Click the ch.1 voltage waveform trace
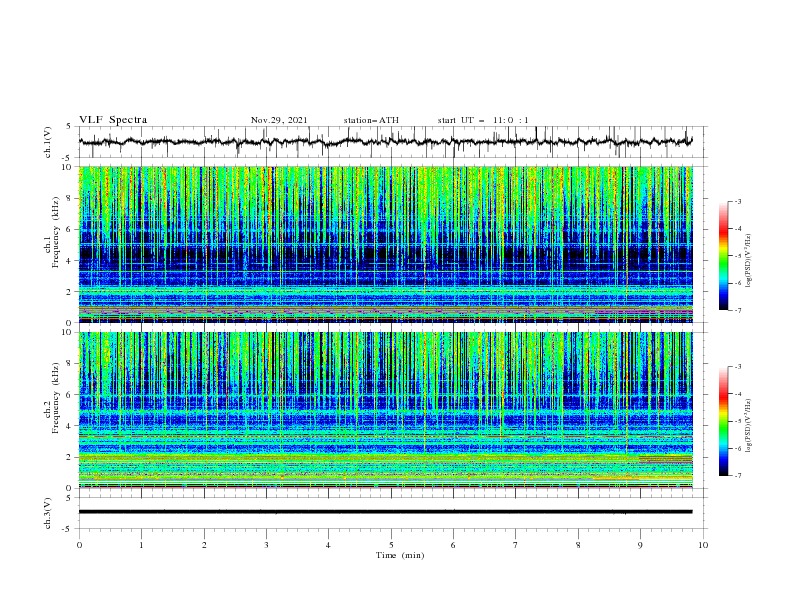Image resolution: width=792 pixels, height=612 pixels. click(385, 142)
